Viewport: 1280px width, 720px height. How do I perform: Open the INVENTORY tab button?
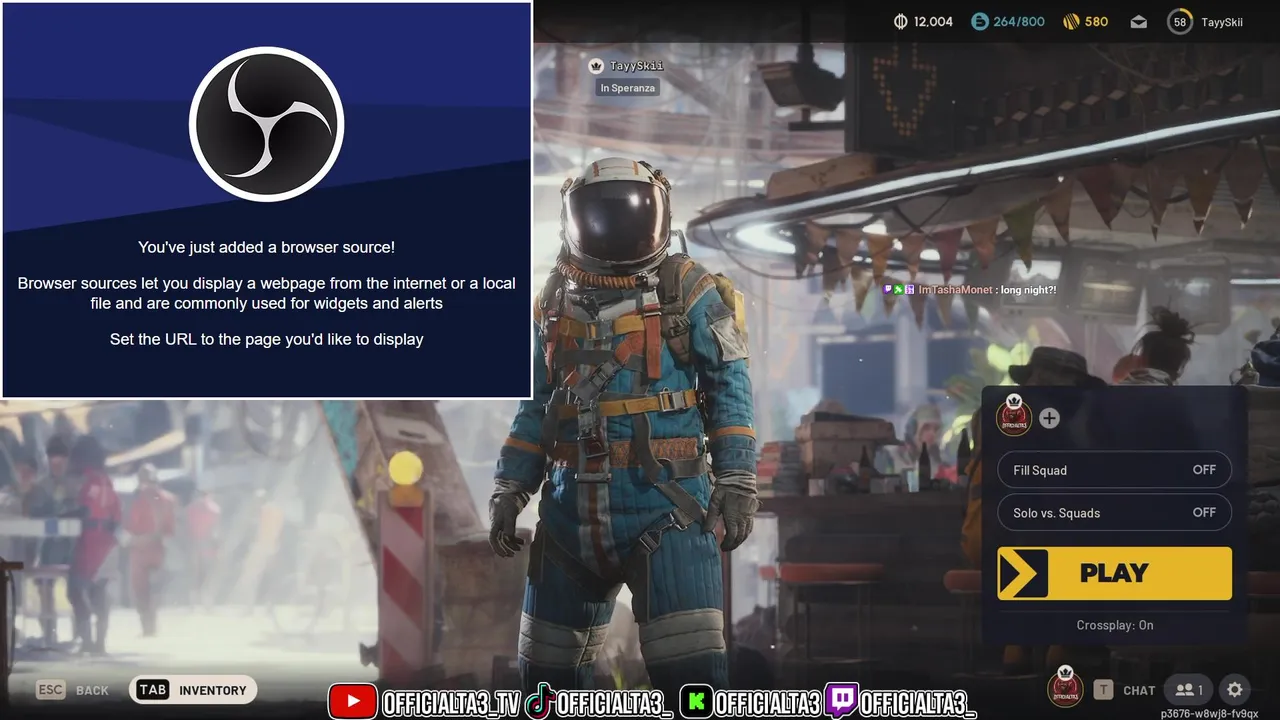194,690
